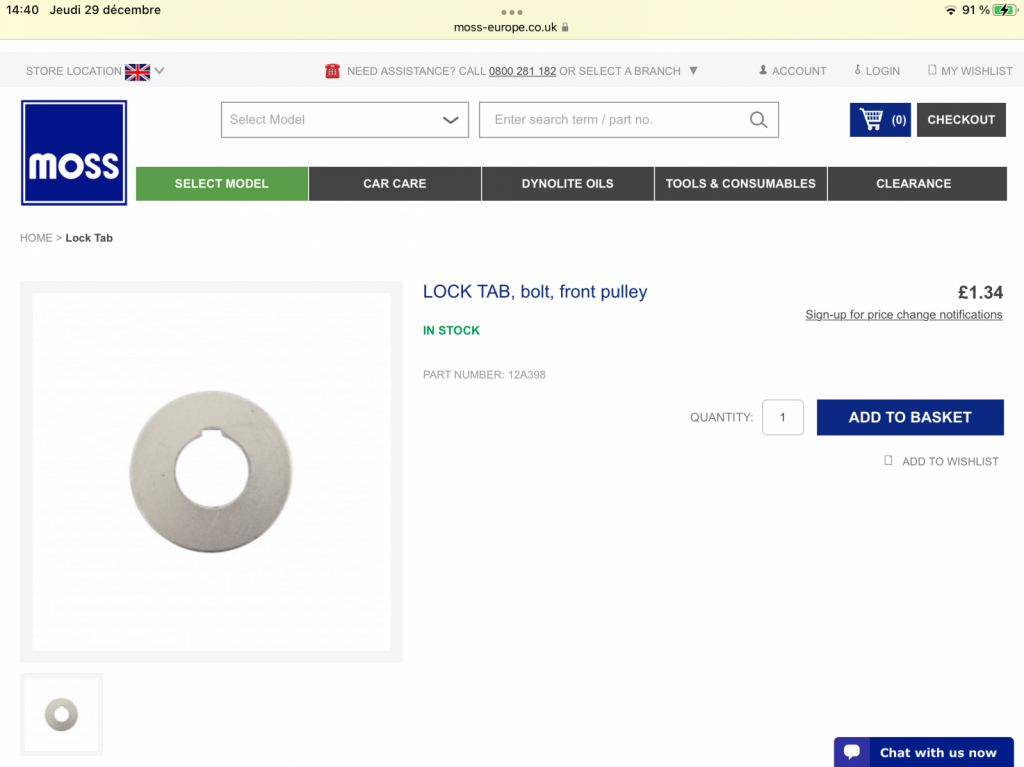1024x767 pixels.
Task: Click the wishlist icon in header
Action: (x=932, y=70)
